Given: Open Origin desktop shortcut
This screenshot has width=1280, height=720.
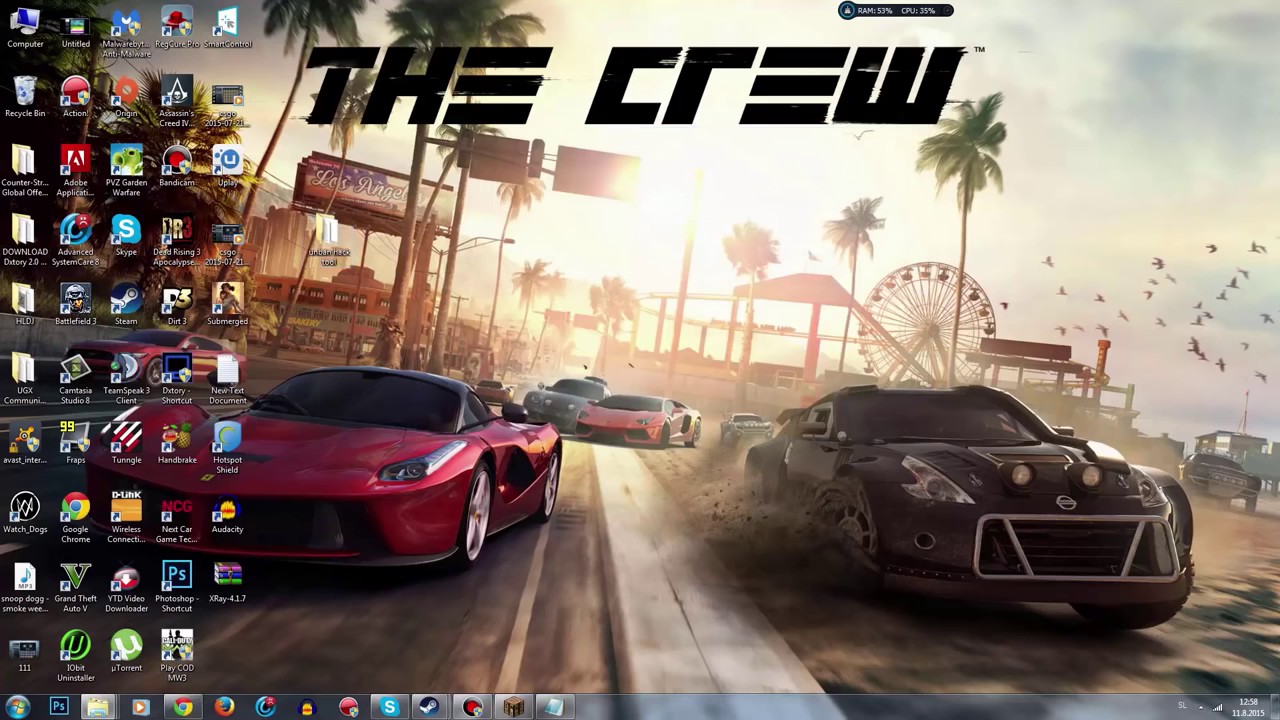Looking at the screenshot, I should pos(126,97).
